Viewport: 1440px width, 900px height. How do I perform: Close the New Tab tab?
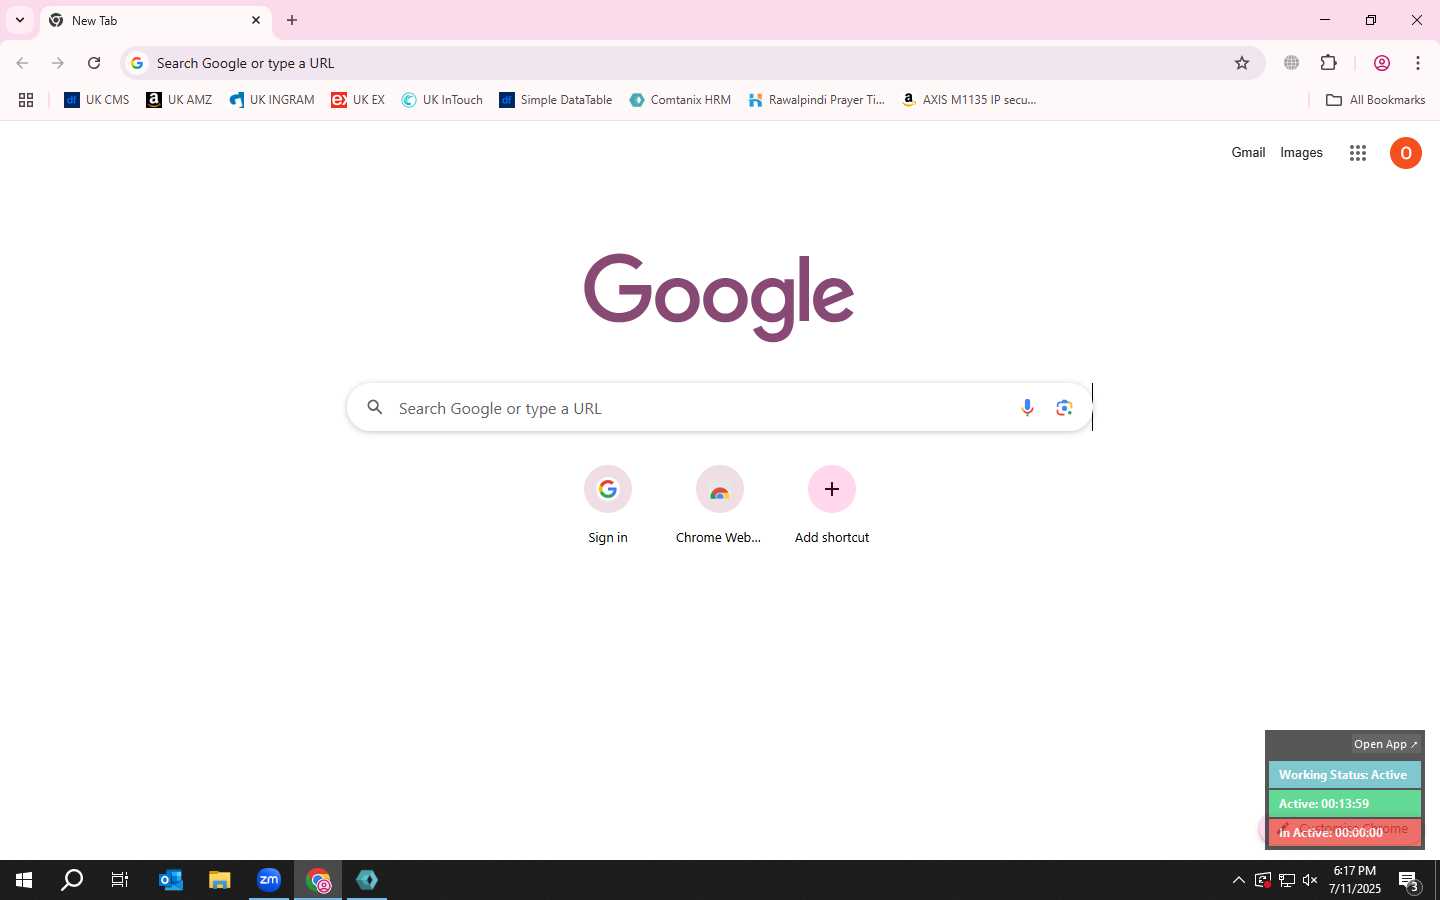[x=256, y=20]
